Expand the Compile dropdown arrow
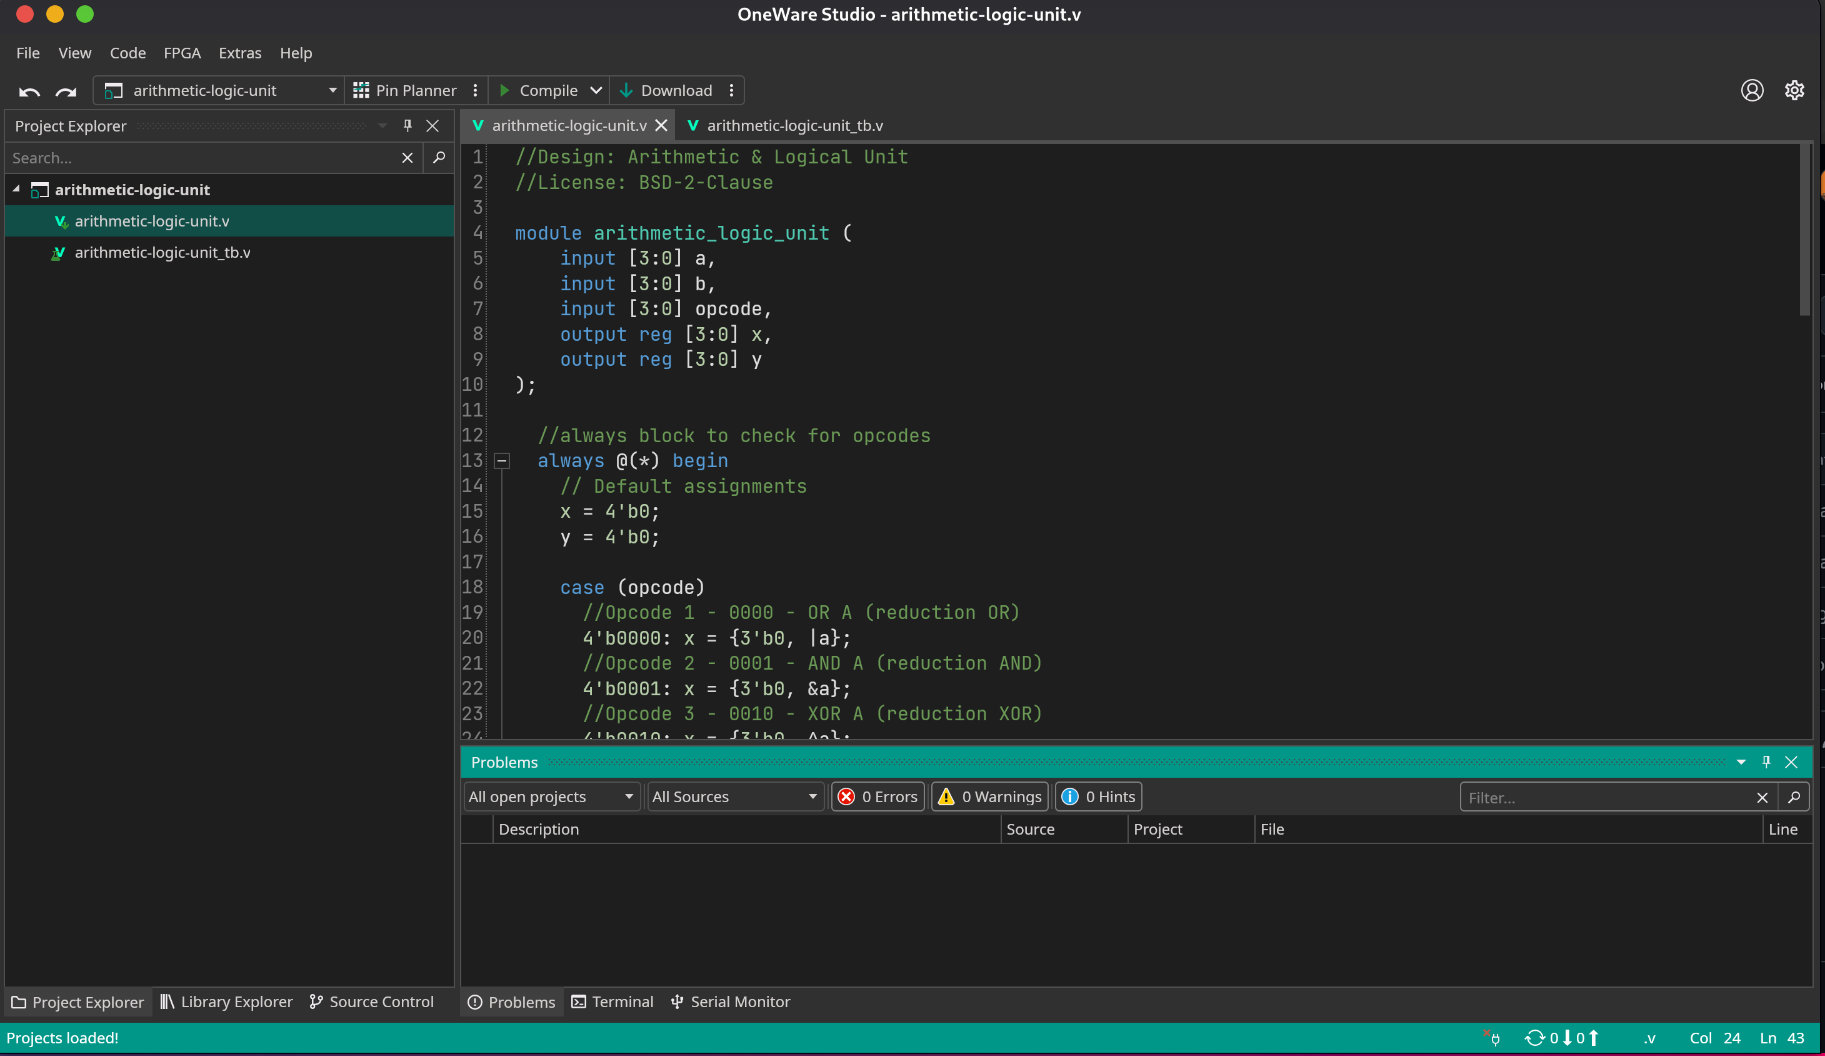Image resolution: width=1825 pixels, height=1056 pixels. coord(596,90)
